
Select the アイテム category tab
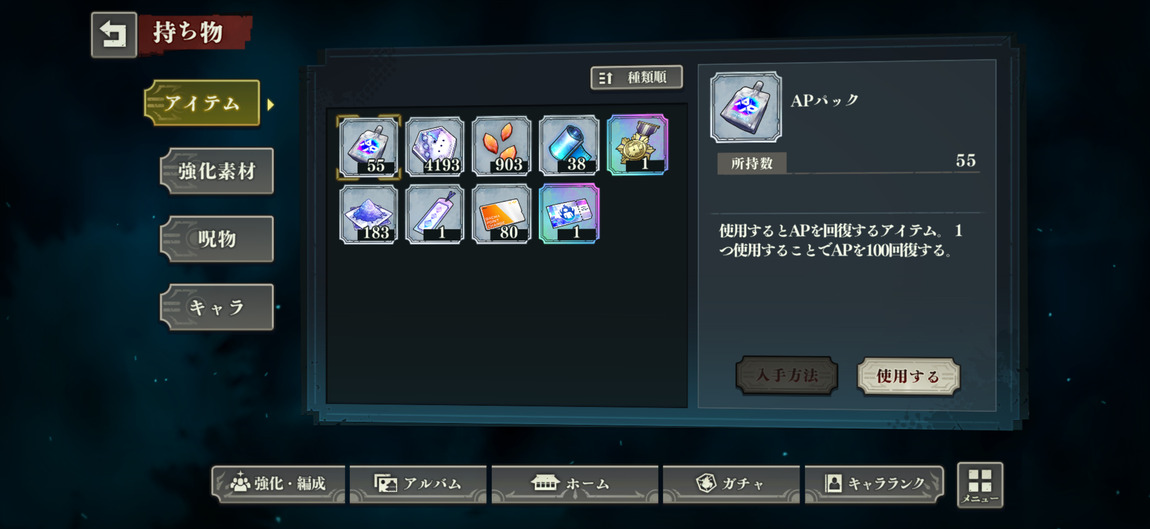pyautogui.click(x=202, y=103)
